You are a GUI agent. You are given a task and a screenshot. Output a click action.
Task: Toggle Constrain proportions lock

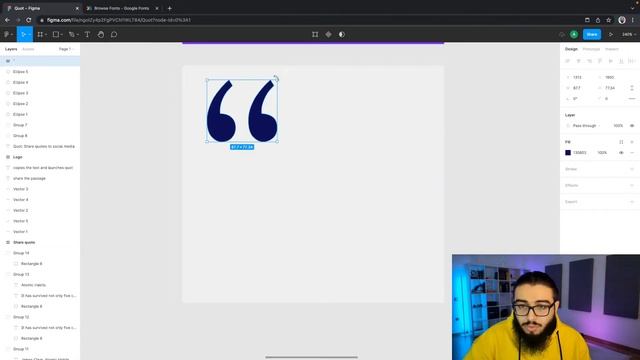point(632,88)
